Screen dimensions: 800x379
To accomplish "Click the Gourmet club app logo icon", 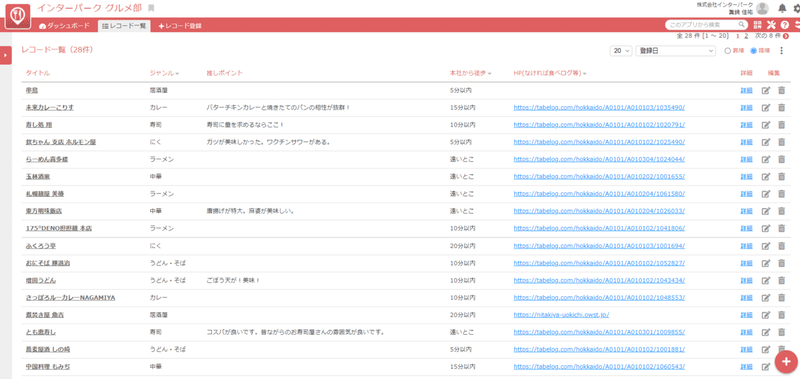I will click(x=18, y=15).
